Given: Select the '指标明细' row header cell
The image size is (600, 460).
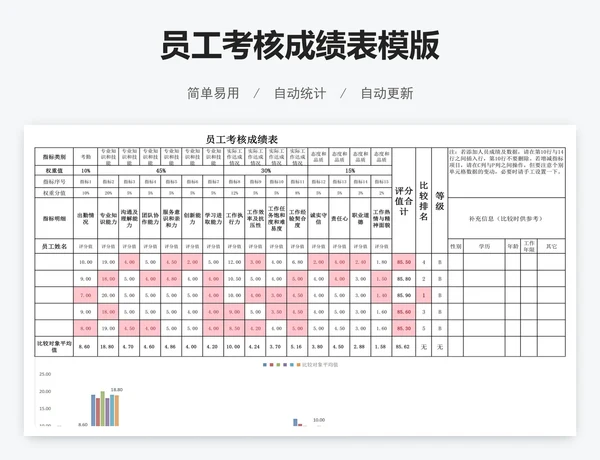Looking at the screenshot, I should (x=54, y=219).
